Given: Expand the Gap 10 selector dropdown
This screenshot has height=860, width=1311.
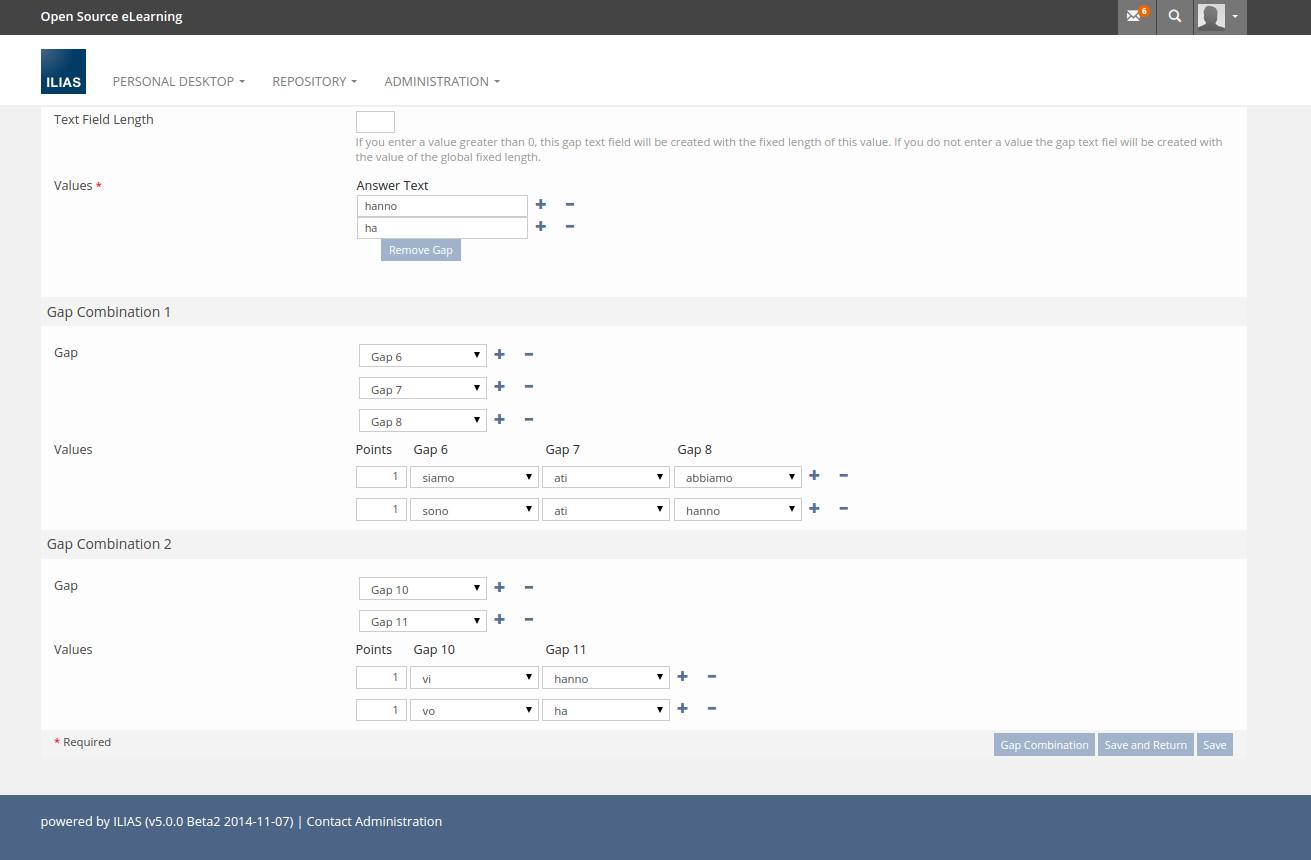Looking at the screenshot, I should click(422, 589).
